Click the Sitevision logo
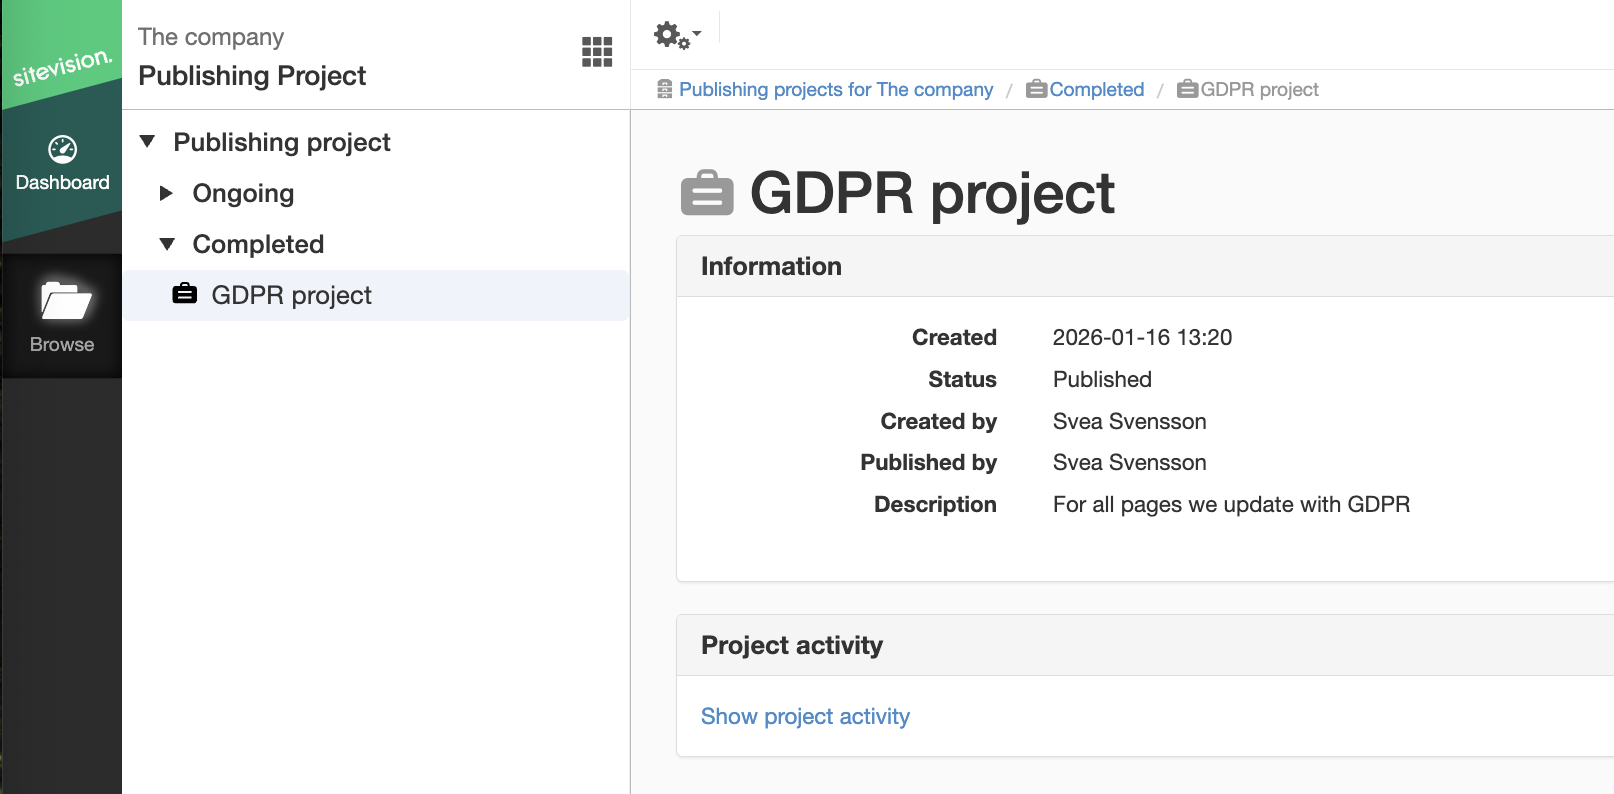 (62, 67)
